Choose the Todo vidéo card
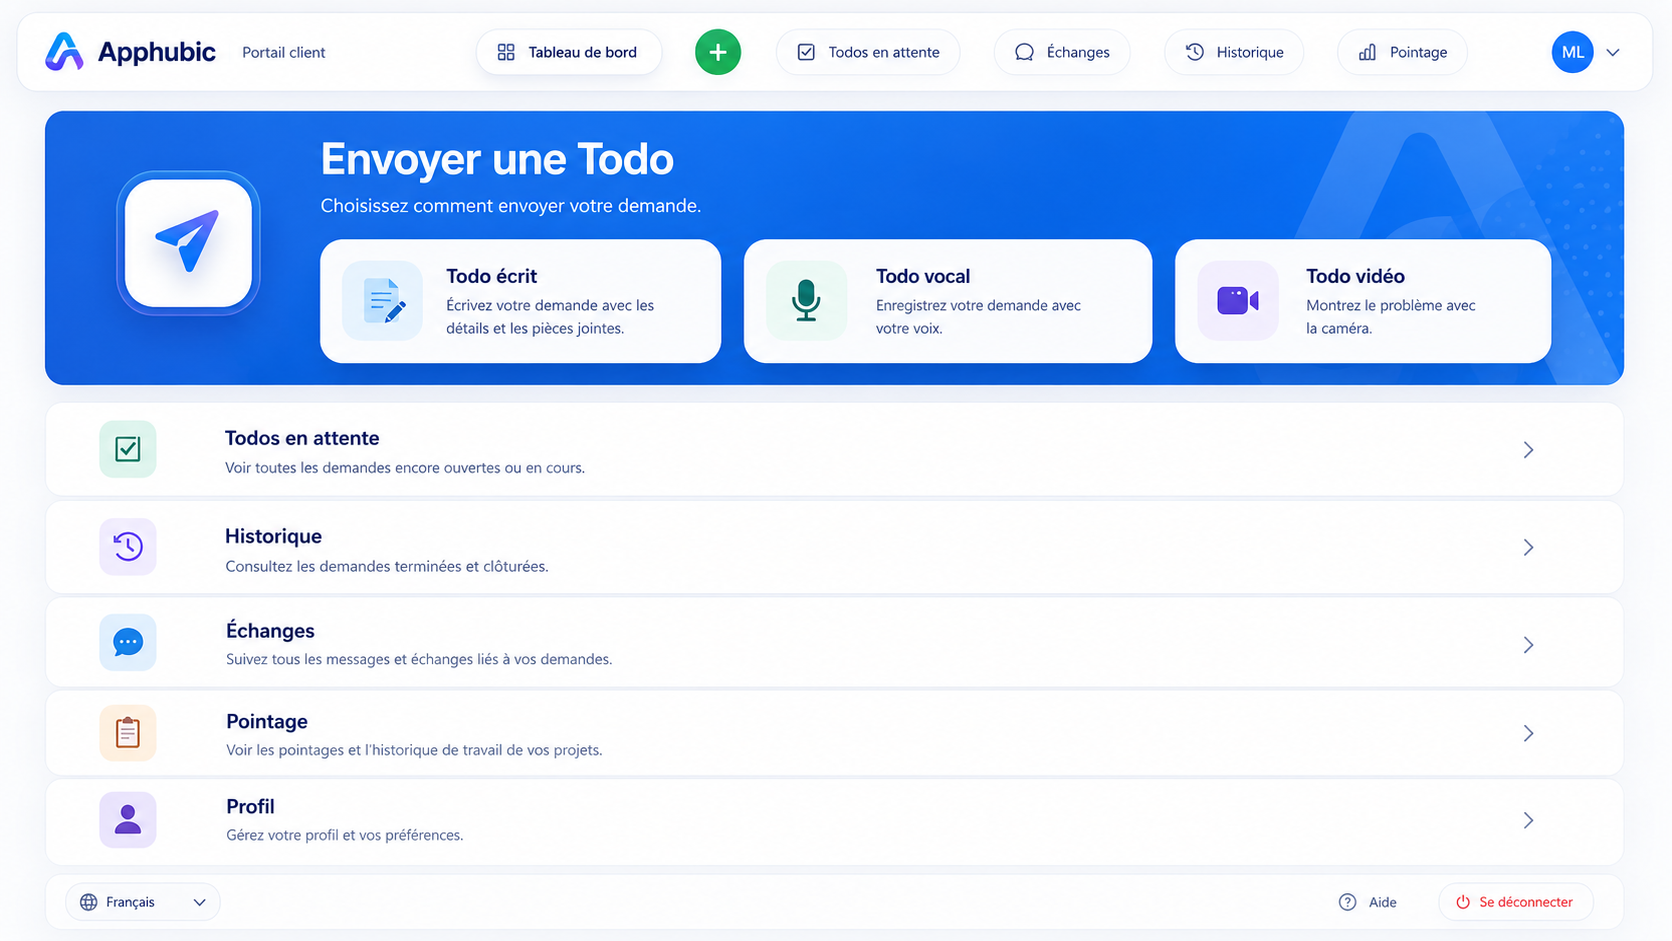Viewport: 1672px width, 941px height. [x=1363, y=301]
